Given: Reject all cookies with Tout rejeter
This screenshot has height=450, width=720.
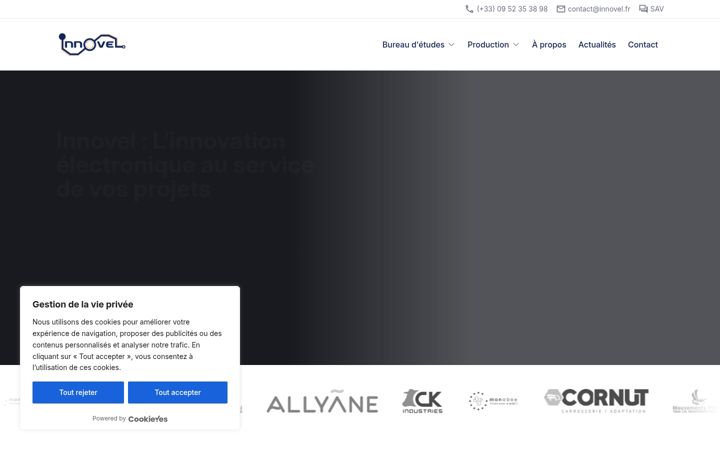Looking at the screenshot, I should point(78,392).
